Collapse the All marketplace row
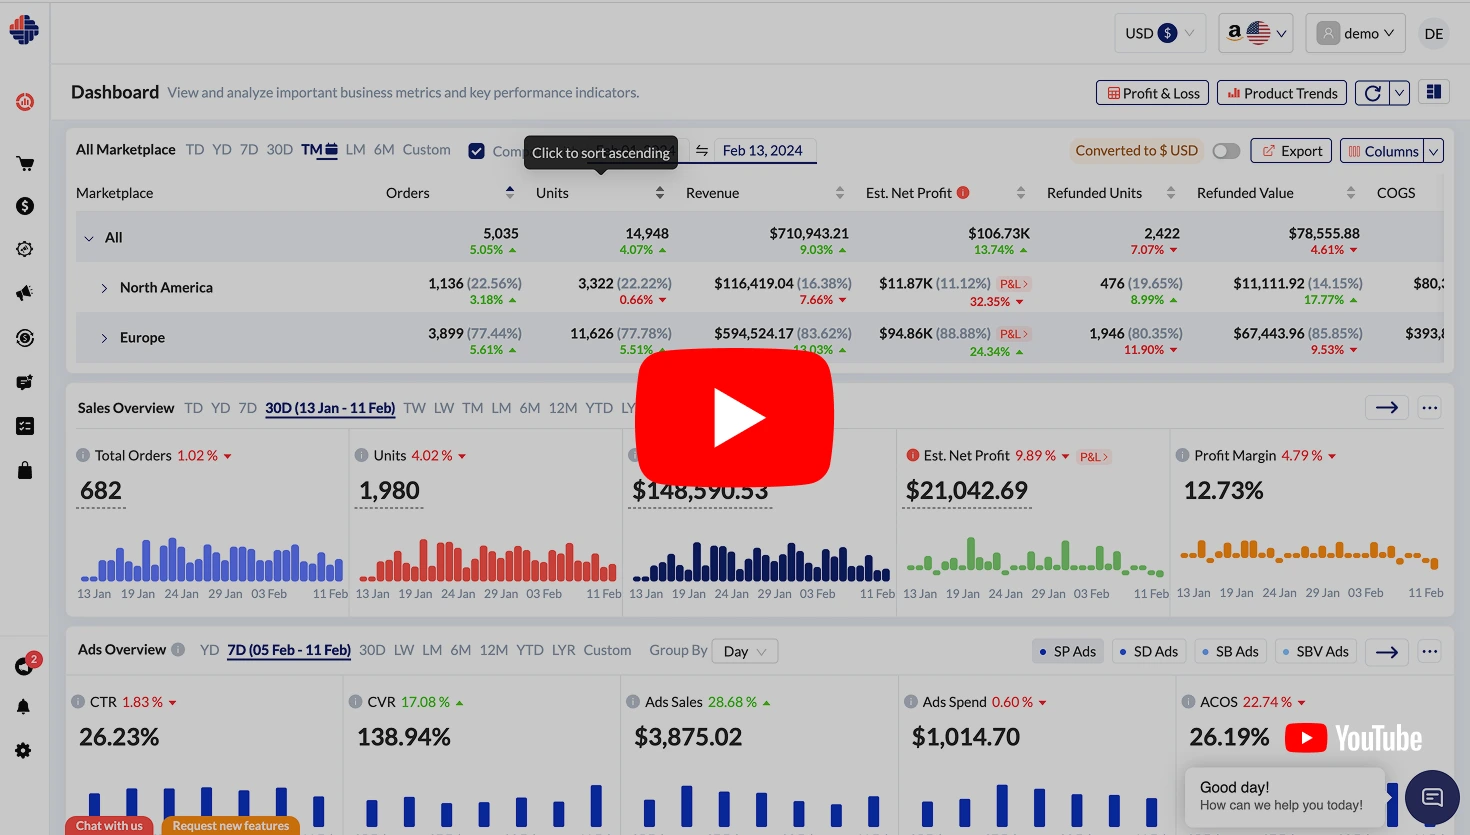This screenshot has height=835, width=1470. (x=89, y=238)
